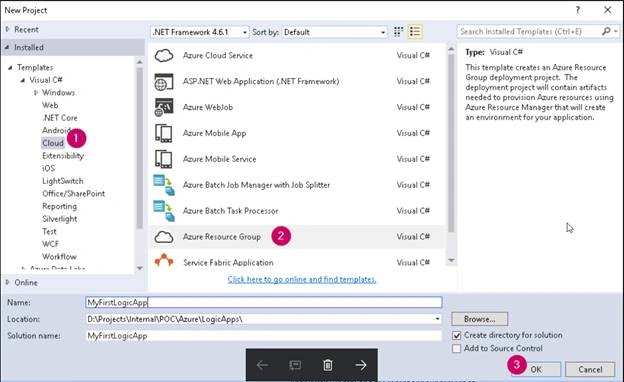Uncheck Create directory for solution
The height and width of the screenshot is (382, 624).
coord(457,335)
